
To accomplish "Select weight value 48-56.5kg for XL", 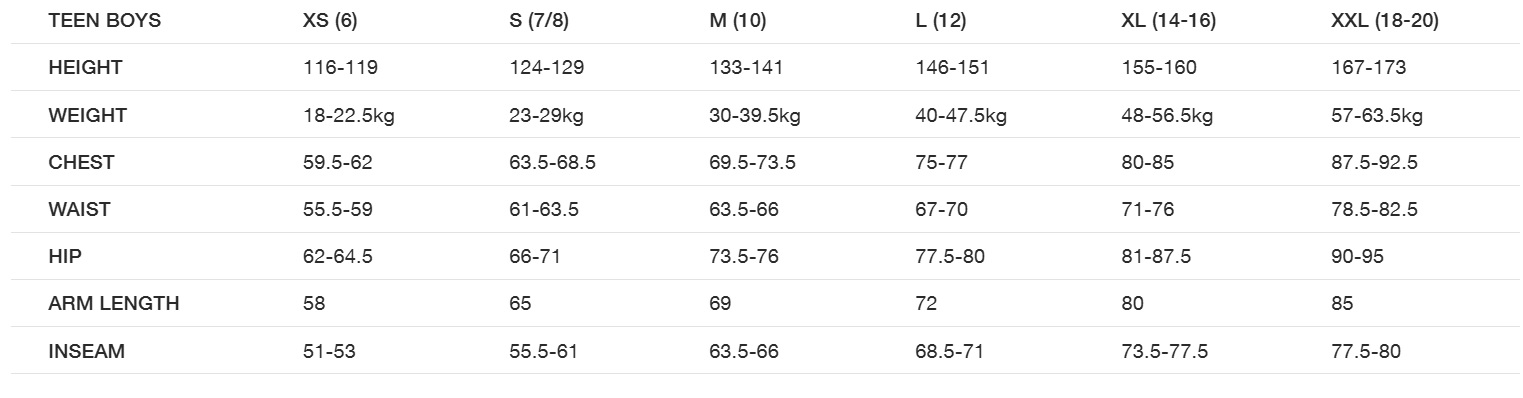I will pos(1167,116).
